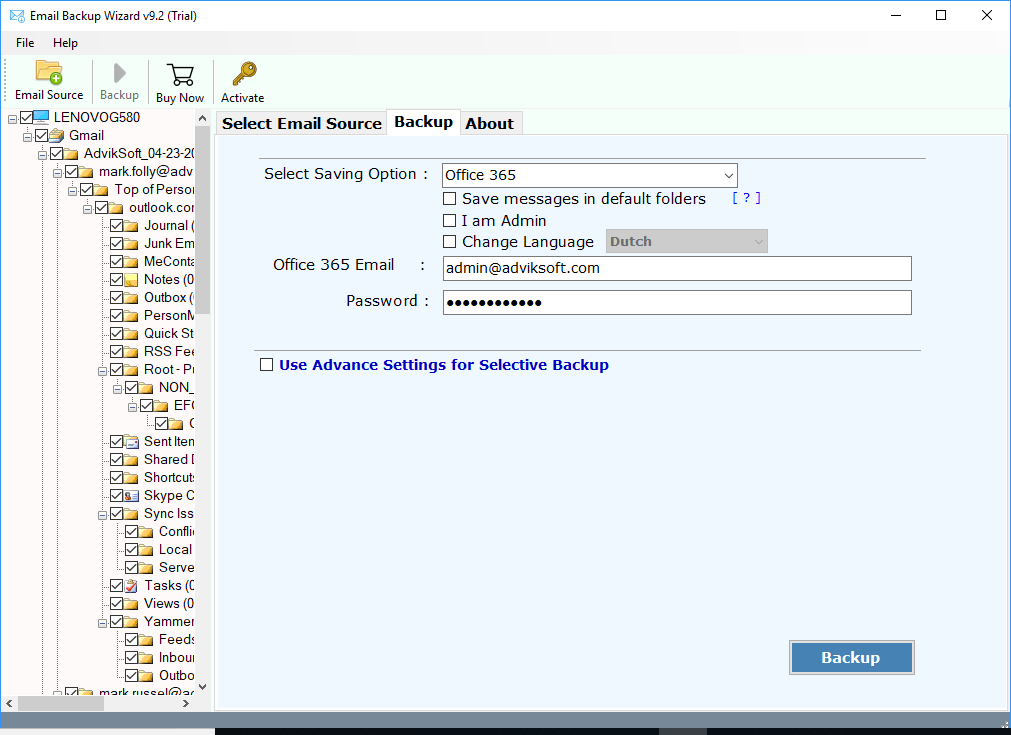Click the AdvikSoft_04-23 folder icon
Screen dimensions: 1011x735
click(x=71, y=153)
